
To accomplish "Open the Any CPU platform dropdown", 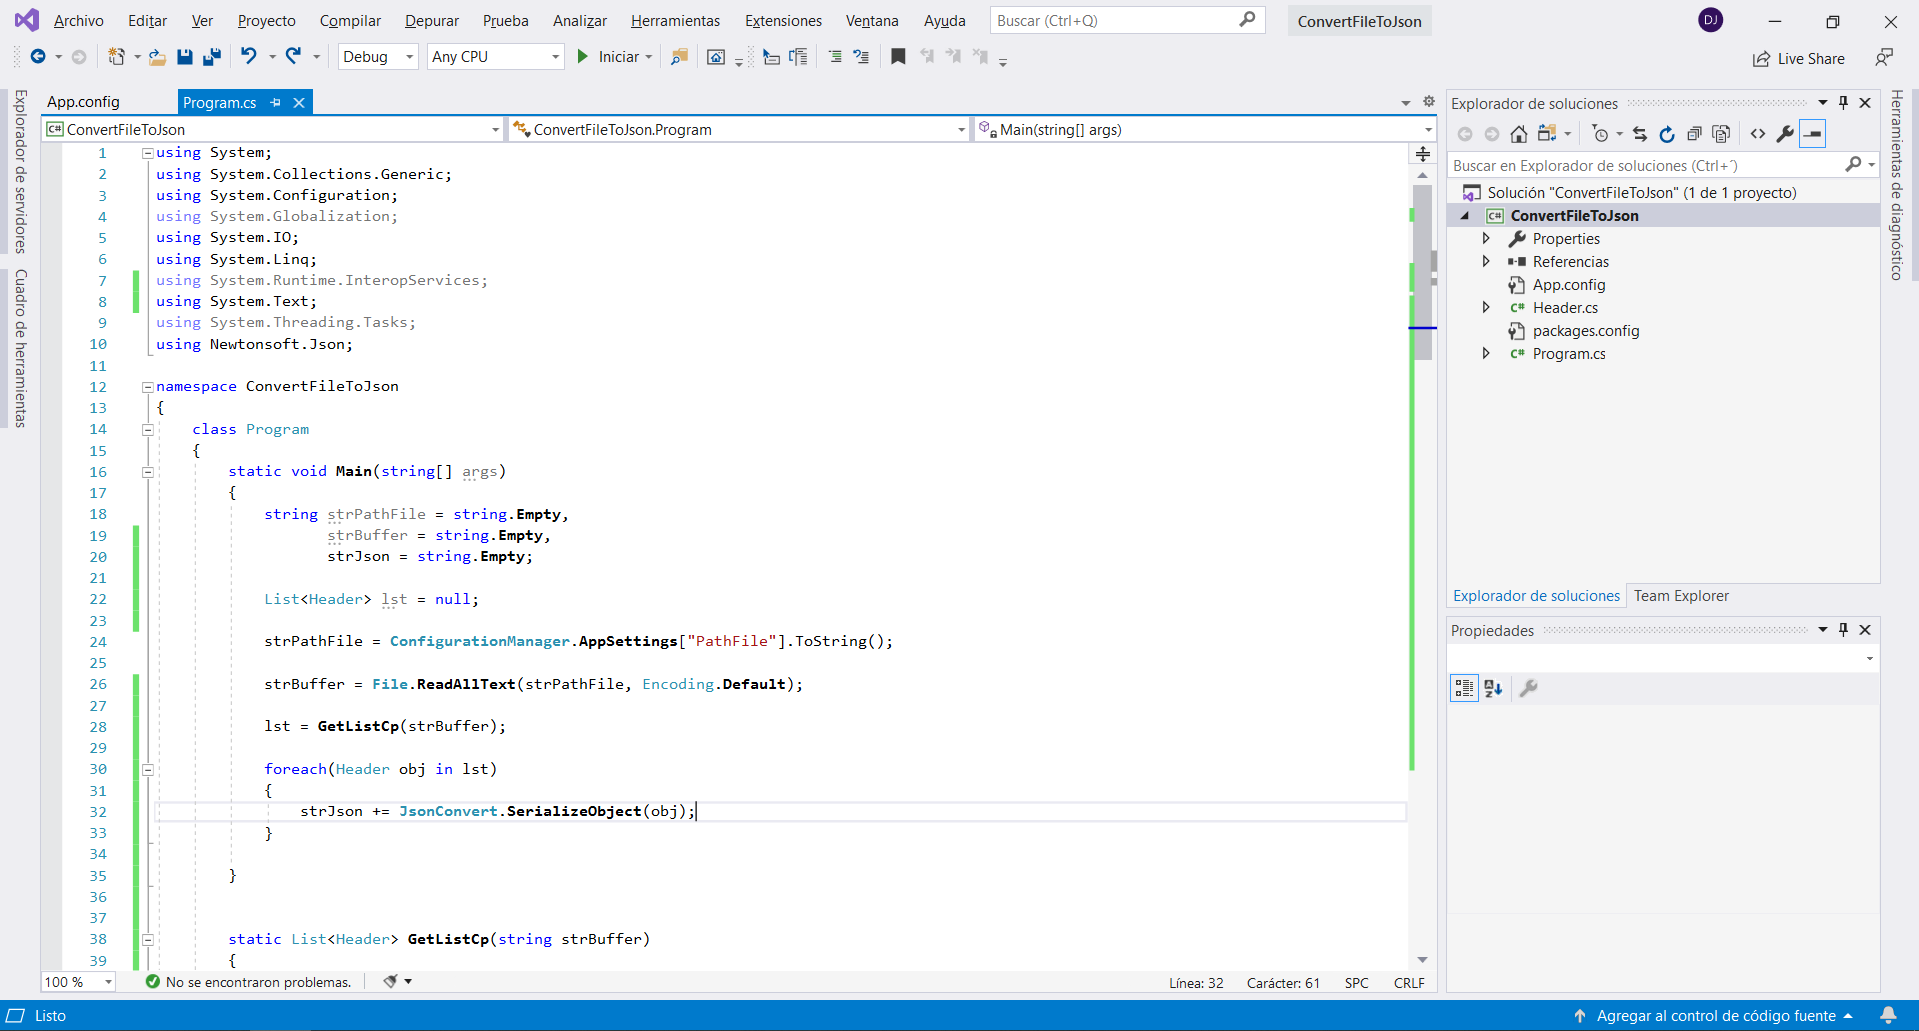I will [495, 57].
